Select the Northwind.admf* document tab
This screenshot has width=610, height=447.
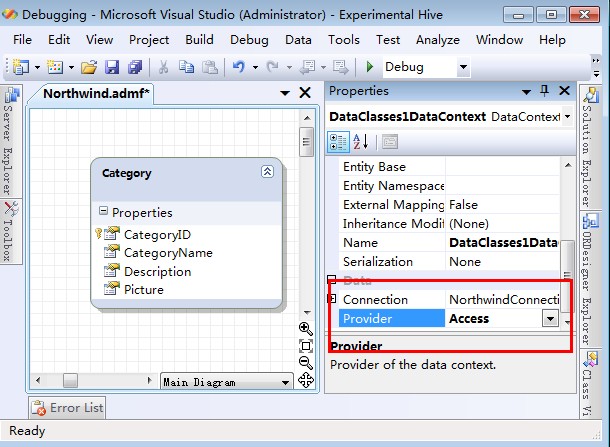pos(96,93)
